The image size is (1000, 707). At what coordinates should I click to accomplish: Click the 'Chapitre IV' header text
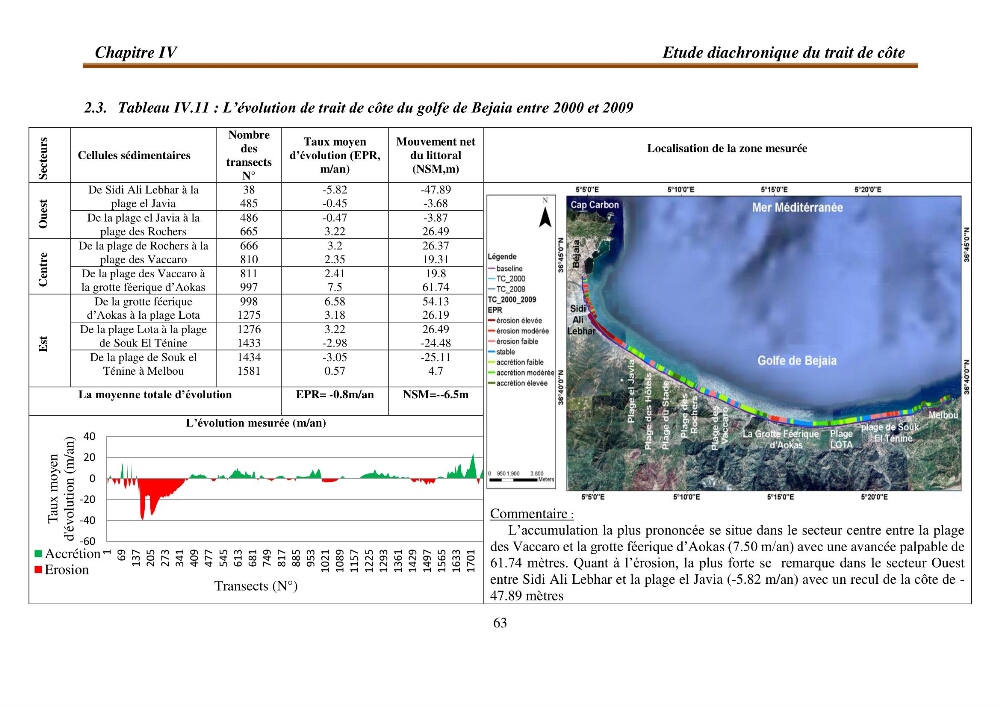point(136,52)
